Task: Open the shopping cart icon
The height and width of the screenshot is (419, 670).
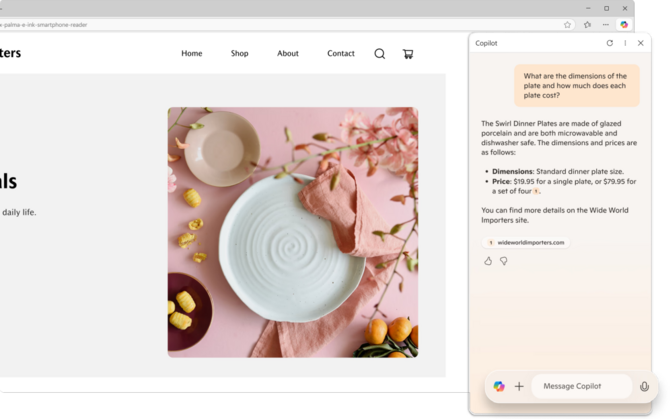Action: (x=408, y=54)
